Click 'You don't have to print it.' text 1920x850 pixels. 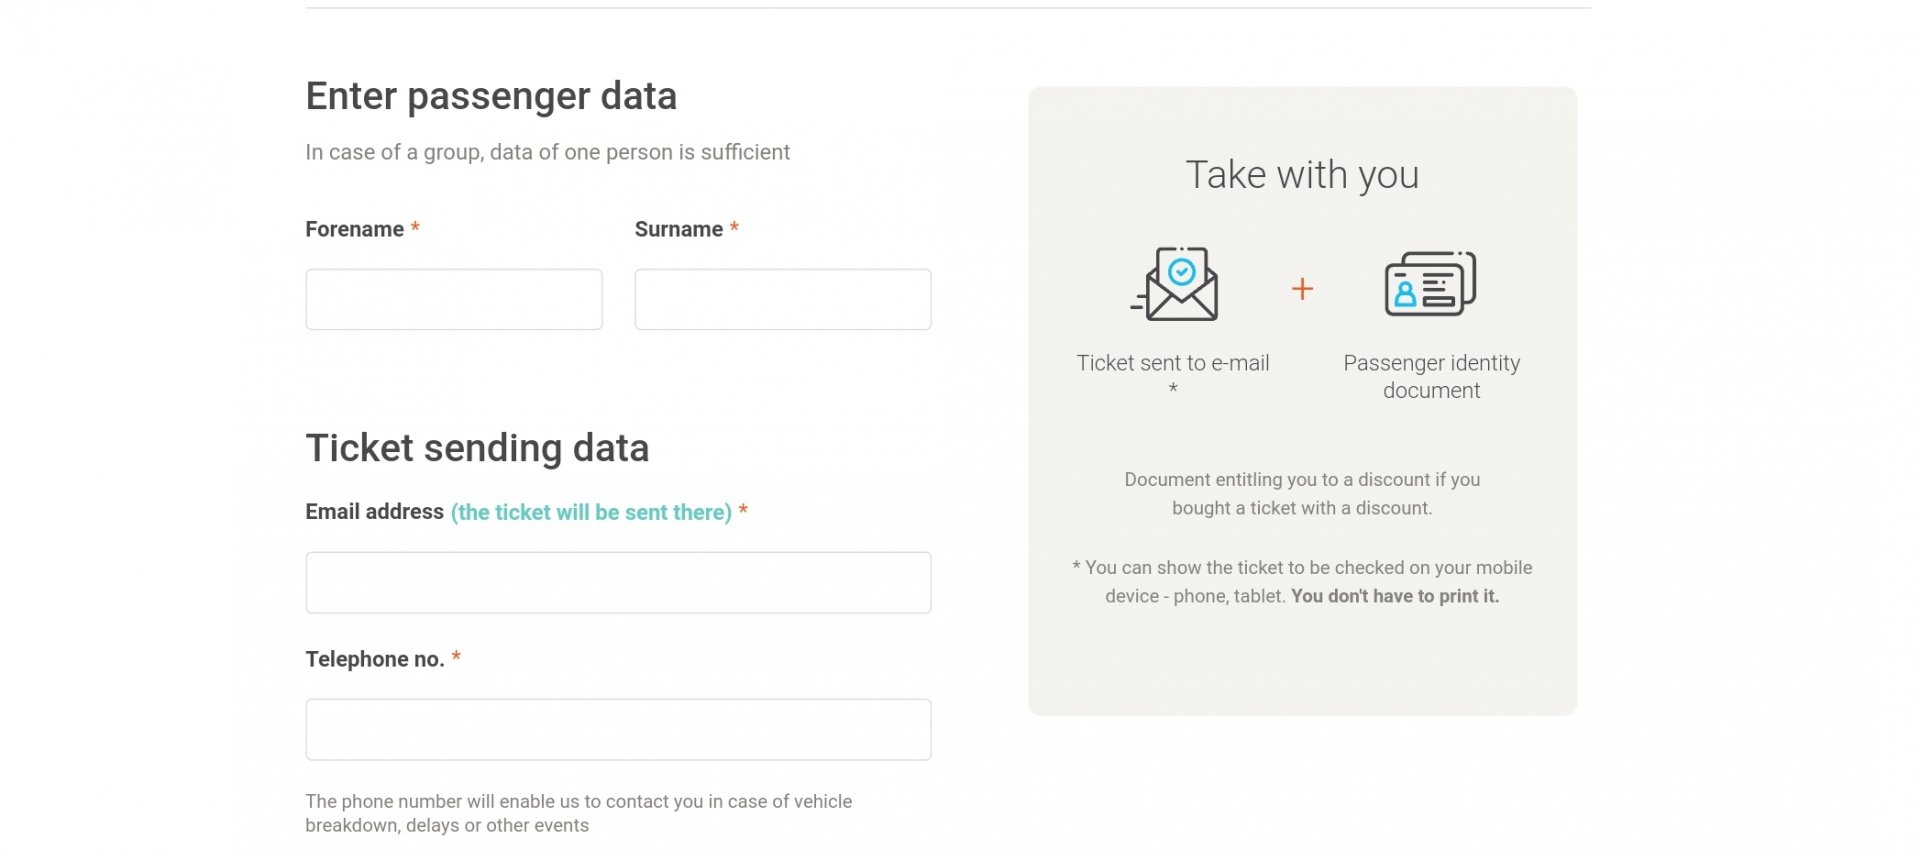click(1395, 596)
